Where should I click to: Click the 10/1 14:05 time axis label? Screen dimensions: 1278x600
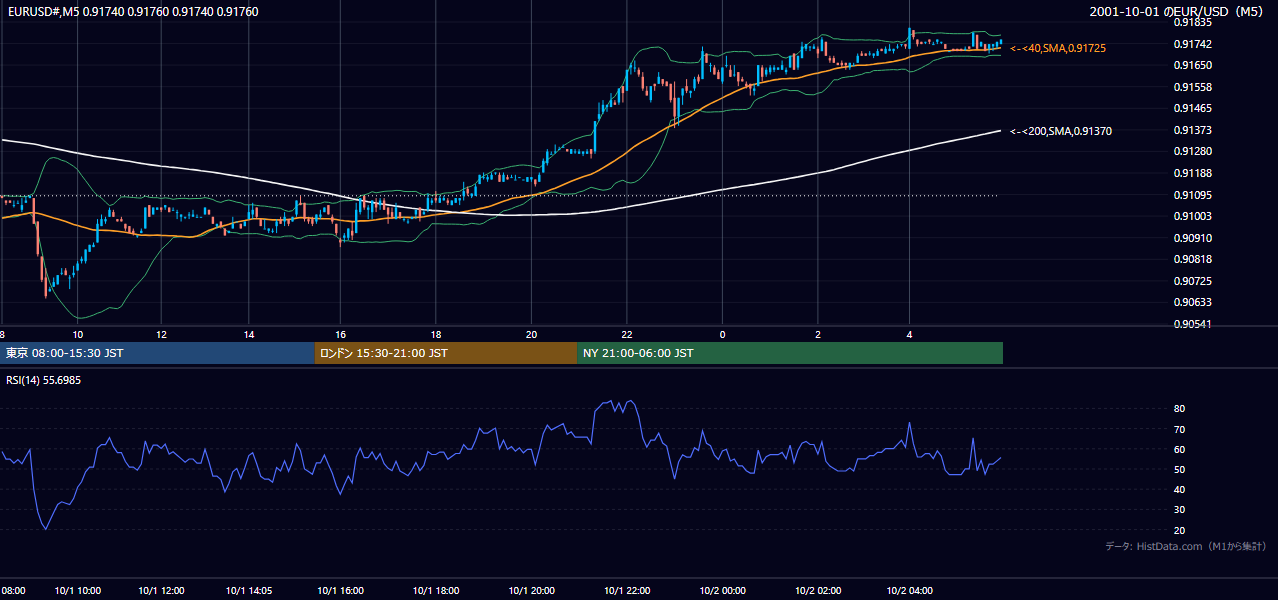[249, 590]
